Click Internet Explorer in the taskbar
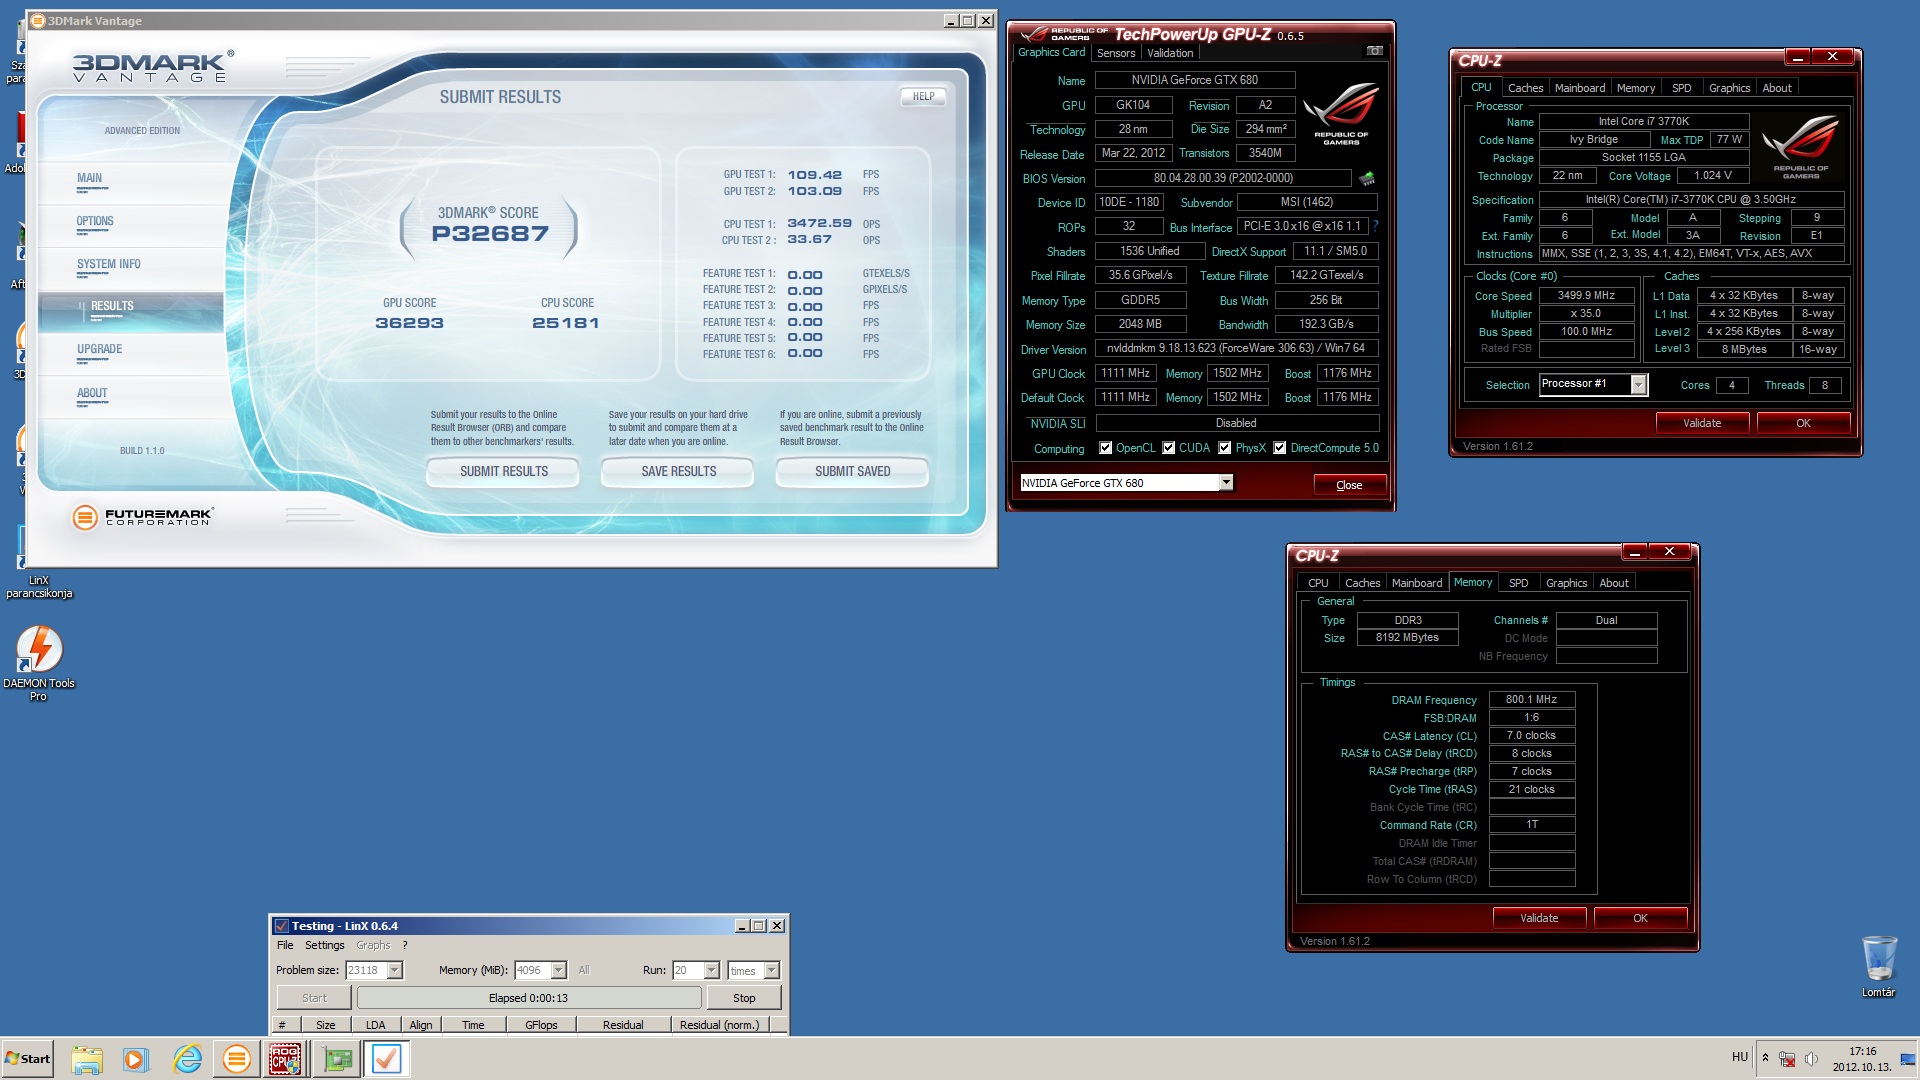Image resolution: width=1920 pixels, height=1080 pixels. (187, 1059)
